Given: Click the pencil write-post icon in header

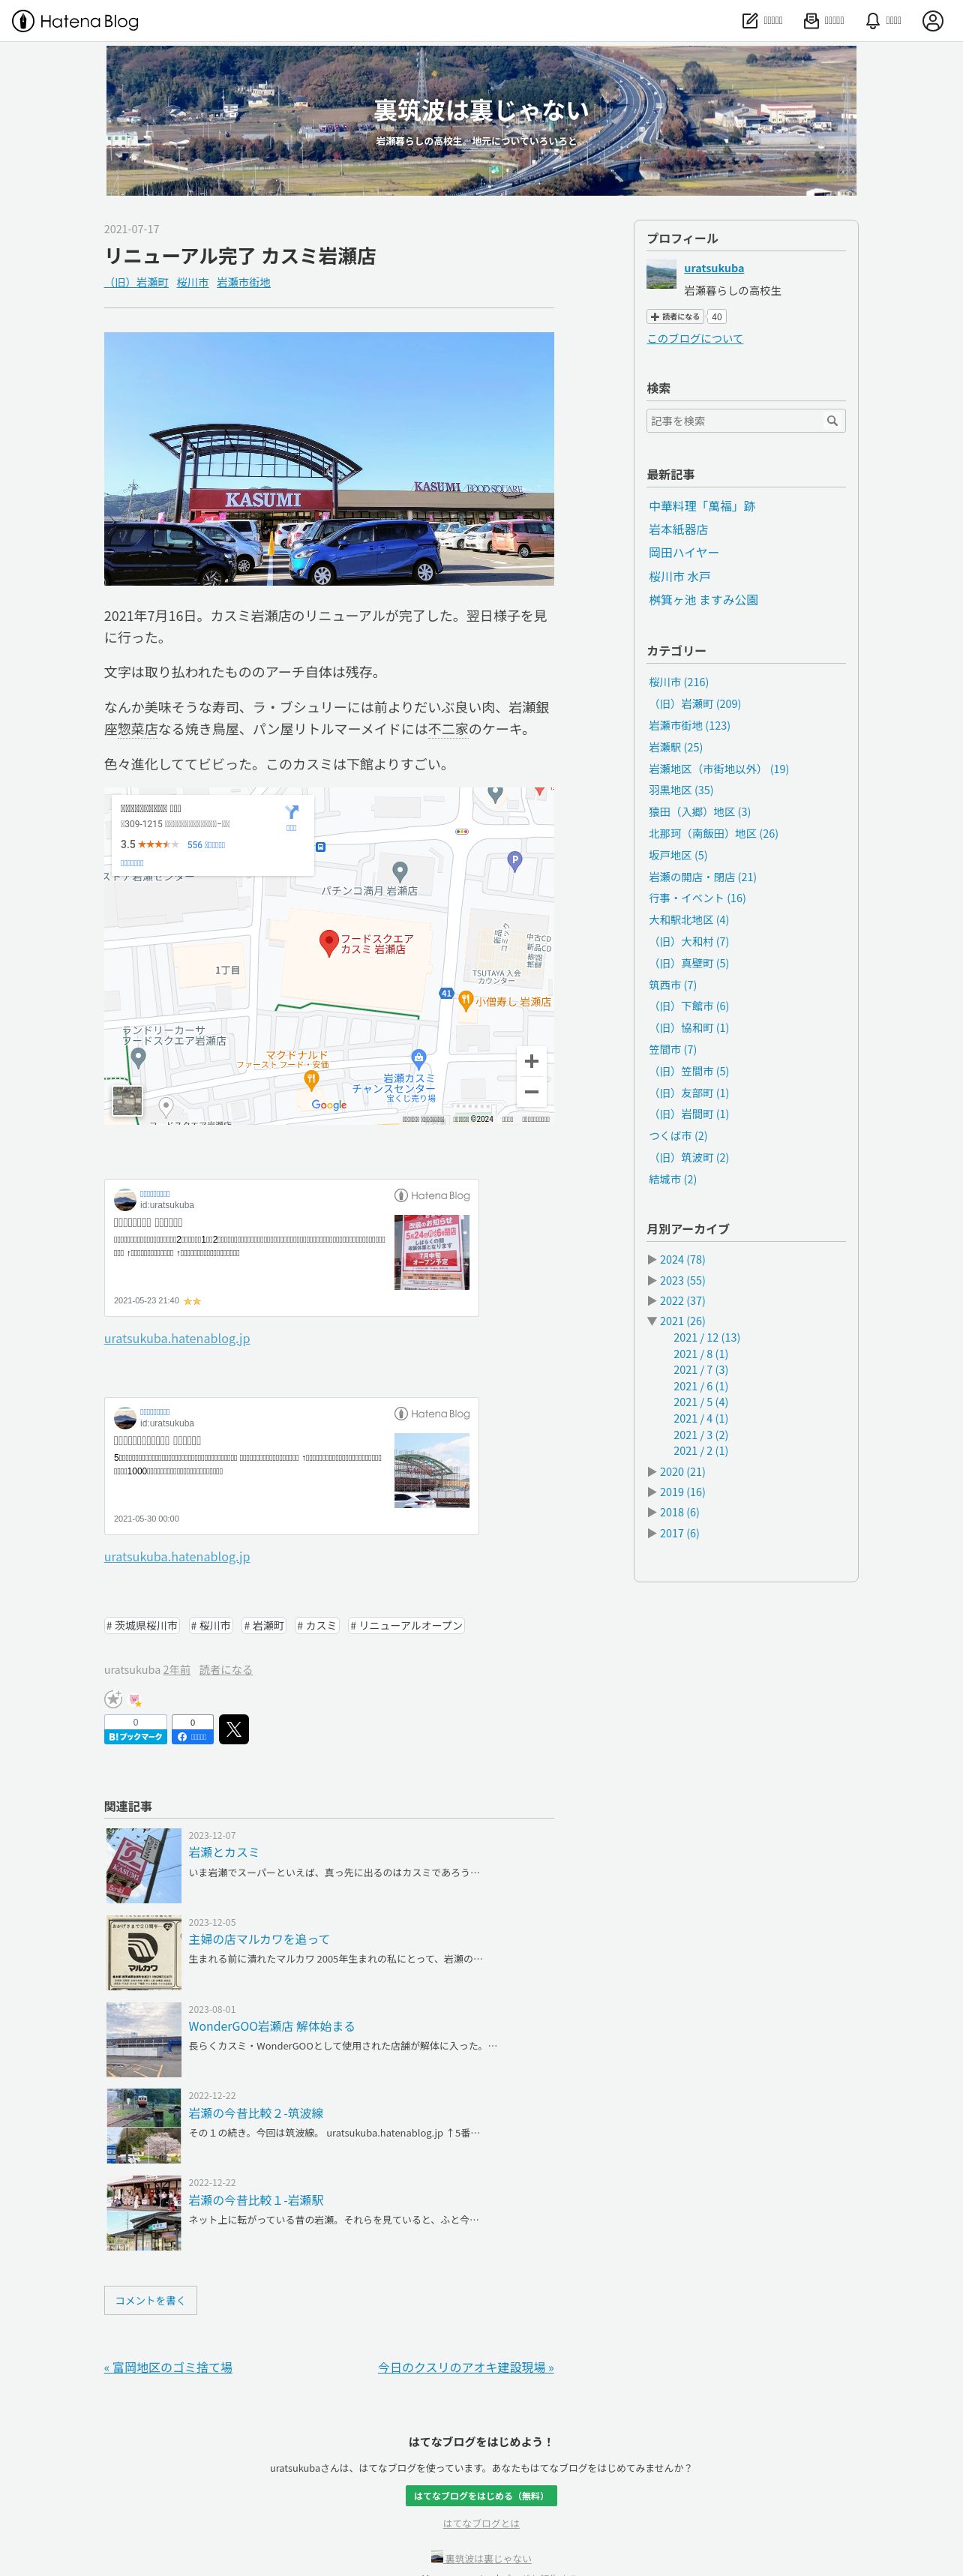Looking at the screenshot, I should pyautogui.click(x=750, y=20).
